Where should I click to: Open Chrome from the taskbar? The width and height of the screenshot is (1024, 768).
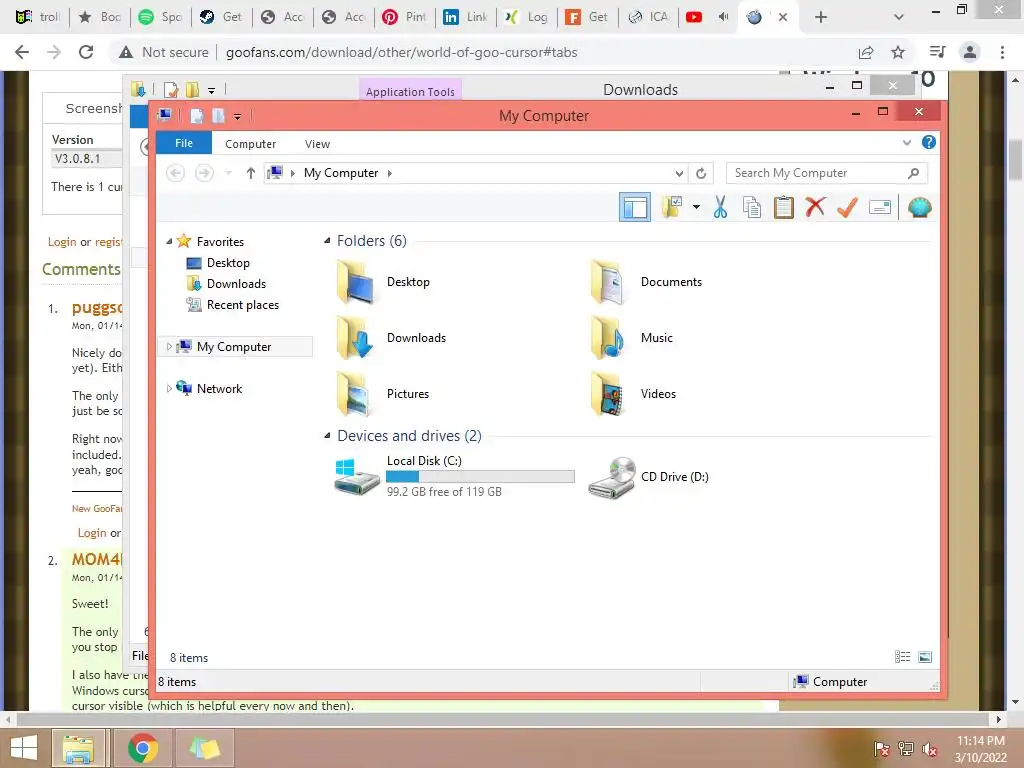click(x=142, y=748)
